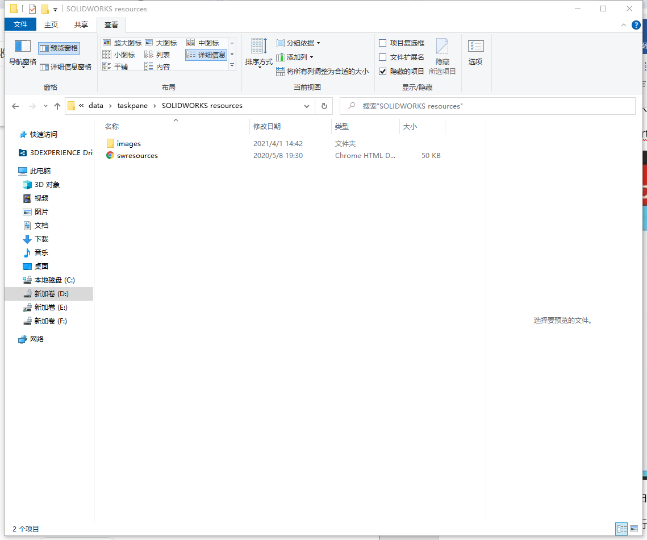Open Quick access (快速访问) in sidebar
Image resolution: width=647 pixels, height=540 pixels.
pyautogui.click(x=38, y=134)
